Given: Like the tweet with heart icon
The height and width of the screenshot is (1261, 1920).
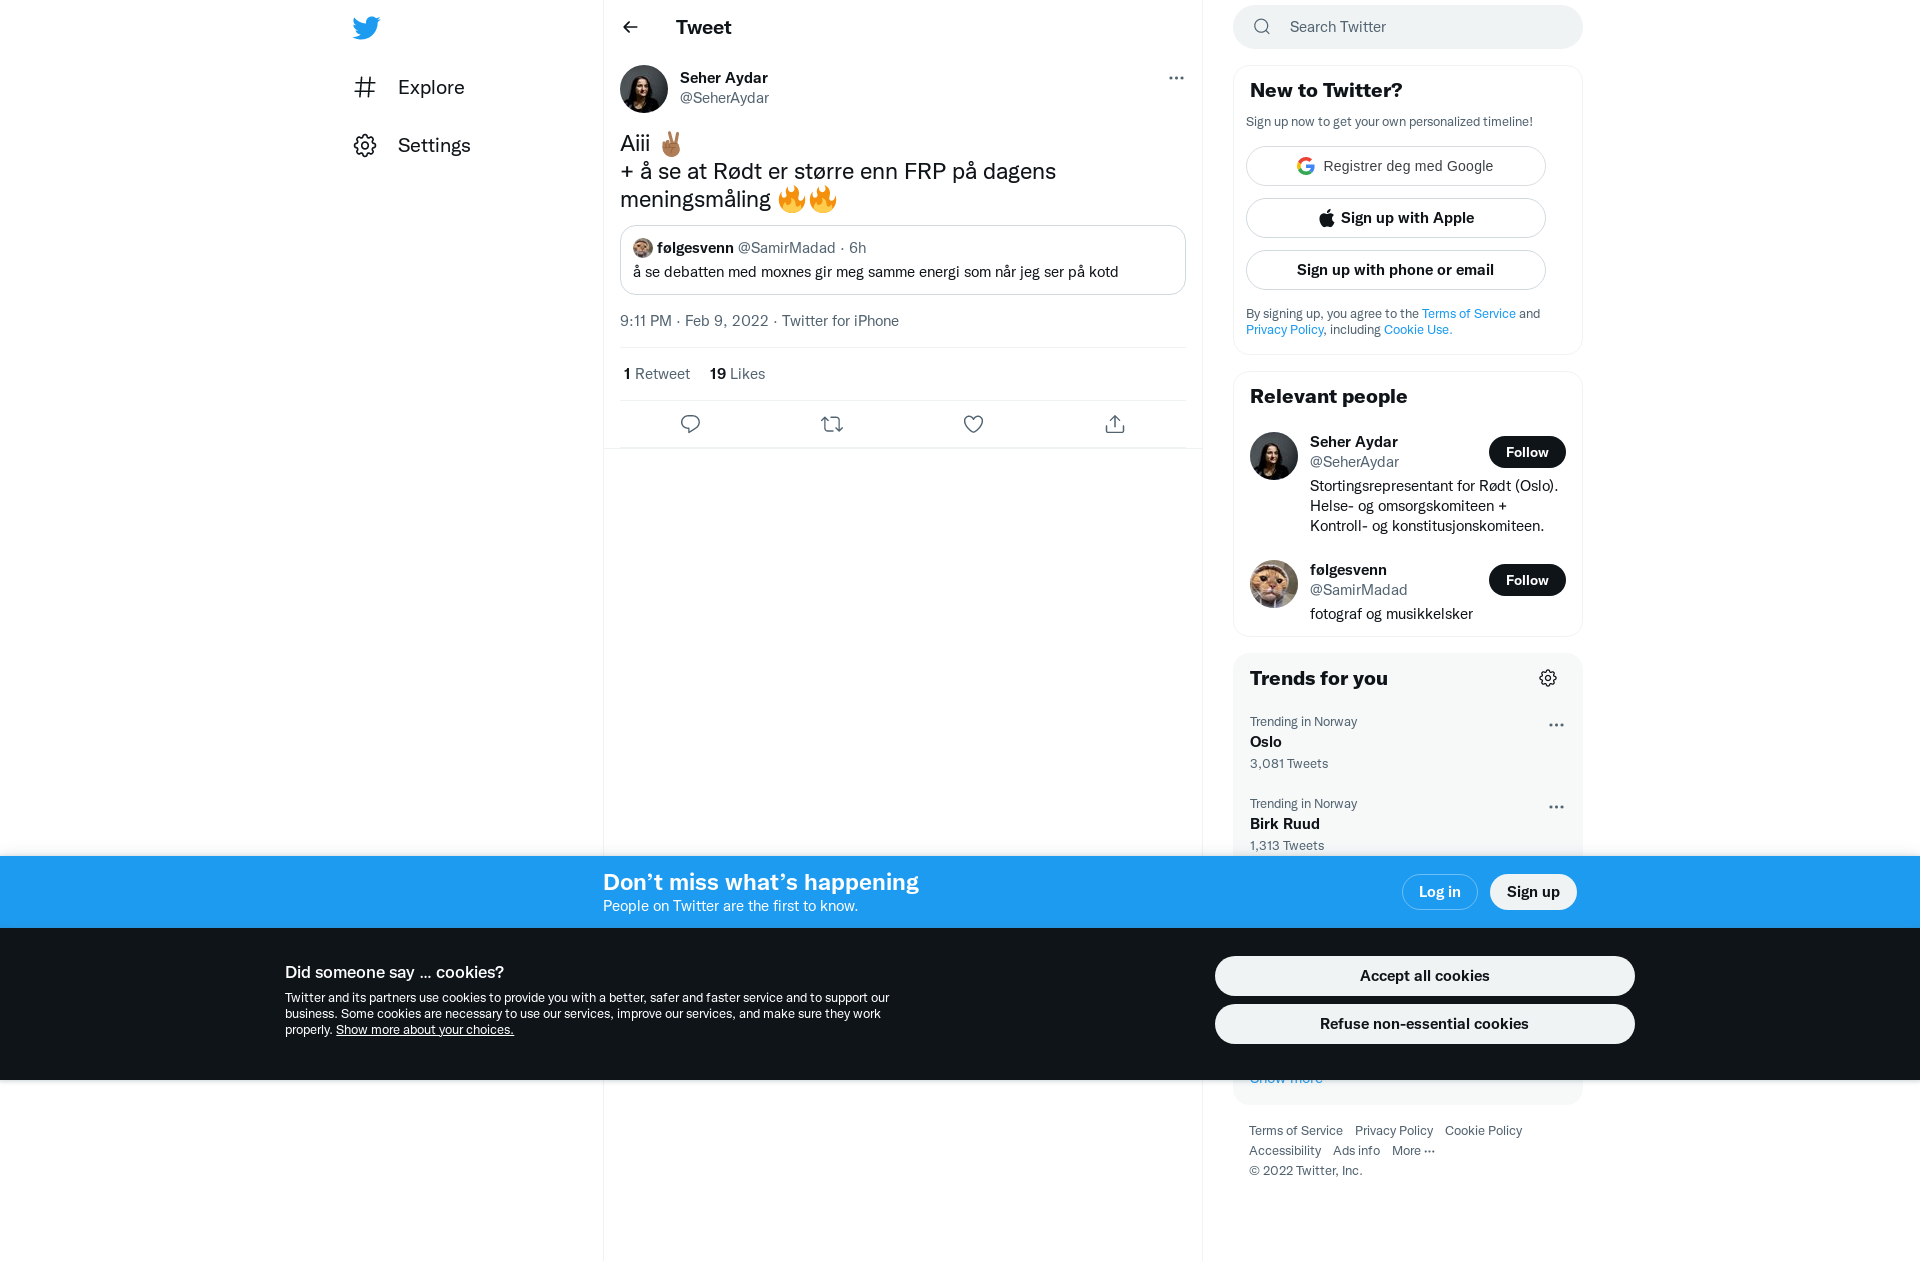Looking at the screenshot, I should point(973,424).
